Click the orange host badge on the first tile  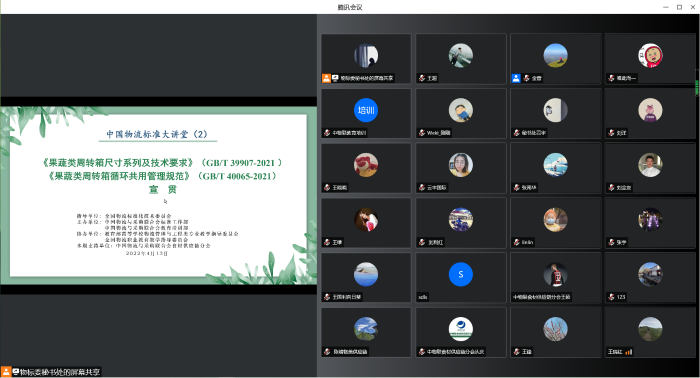point(326,78)
